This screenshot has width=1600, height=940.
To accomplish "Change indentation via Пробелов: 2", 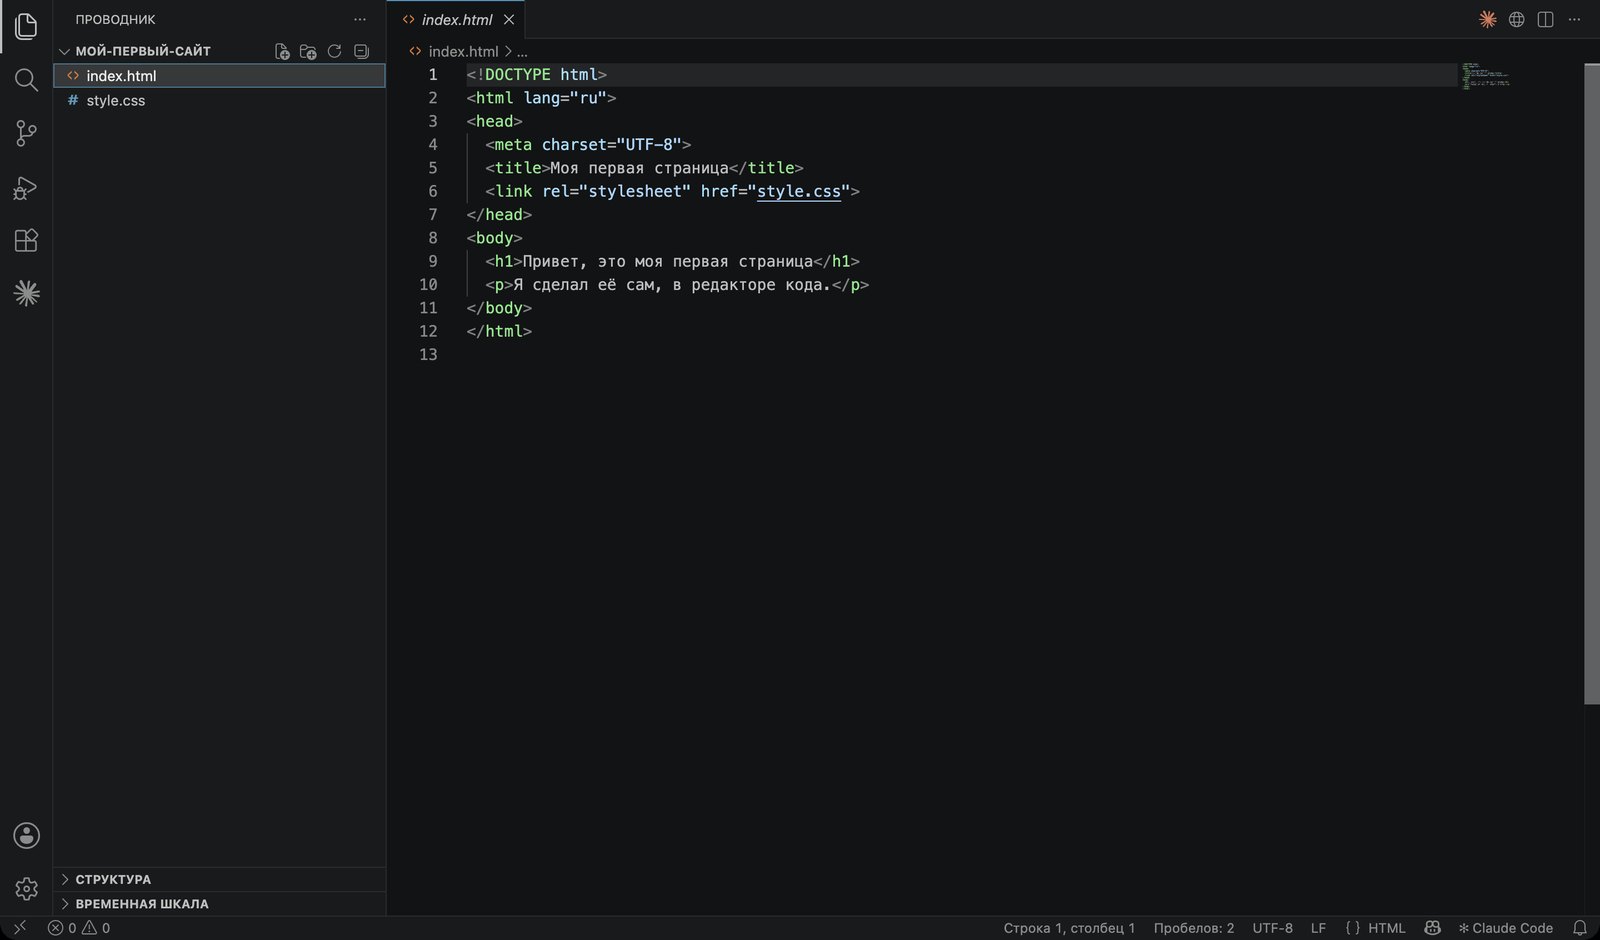I will (x=1194, y=928).
